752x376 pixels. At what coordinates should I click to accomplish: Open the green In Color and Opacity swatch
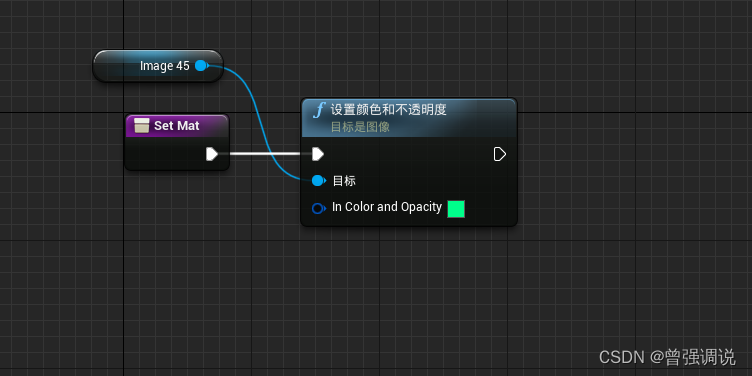456,209
